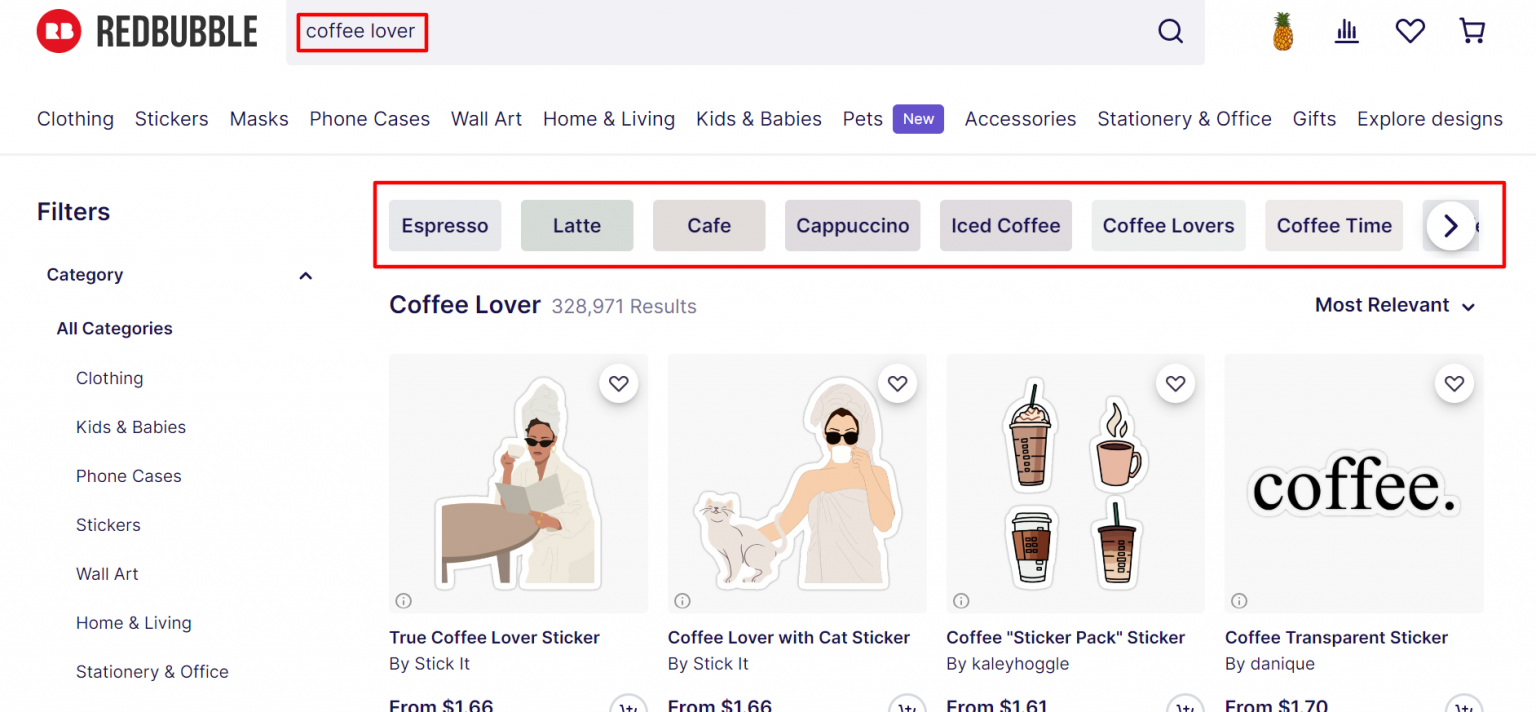
Task: Favorite the Coffee Lover with Cat Sticker
Action: [896, 383]
